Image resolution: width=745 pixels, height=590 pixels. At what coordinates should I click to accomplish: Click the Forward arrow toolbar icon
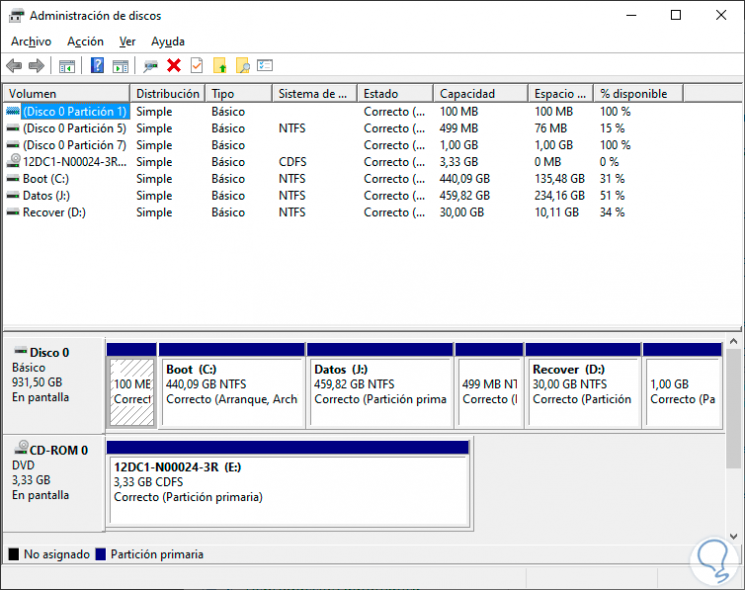[x=37, y=66]
